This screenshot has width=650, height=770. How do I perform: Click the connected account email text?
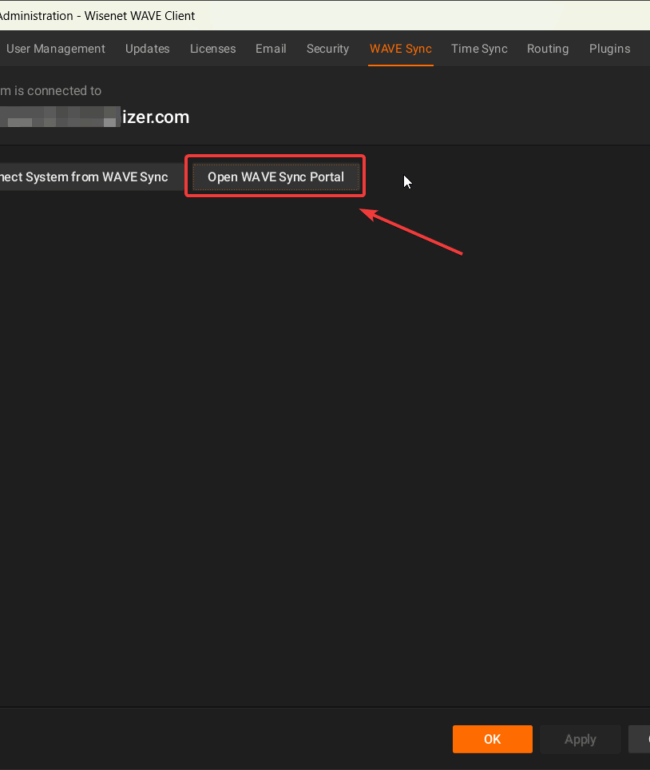[x=95, y=117]
